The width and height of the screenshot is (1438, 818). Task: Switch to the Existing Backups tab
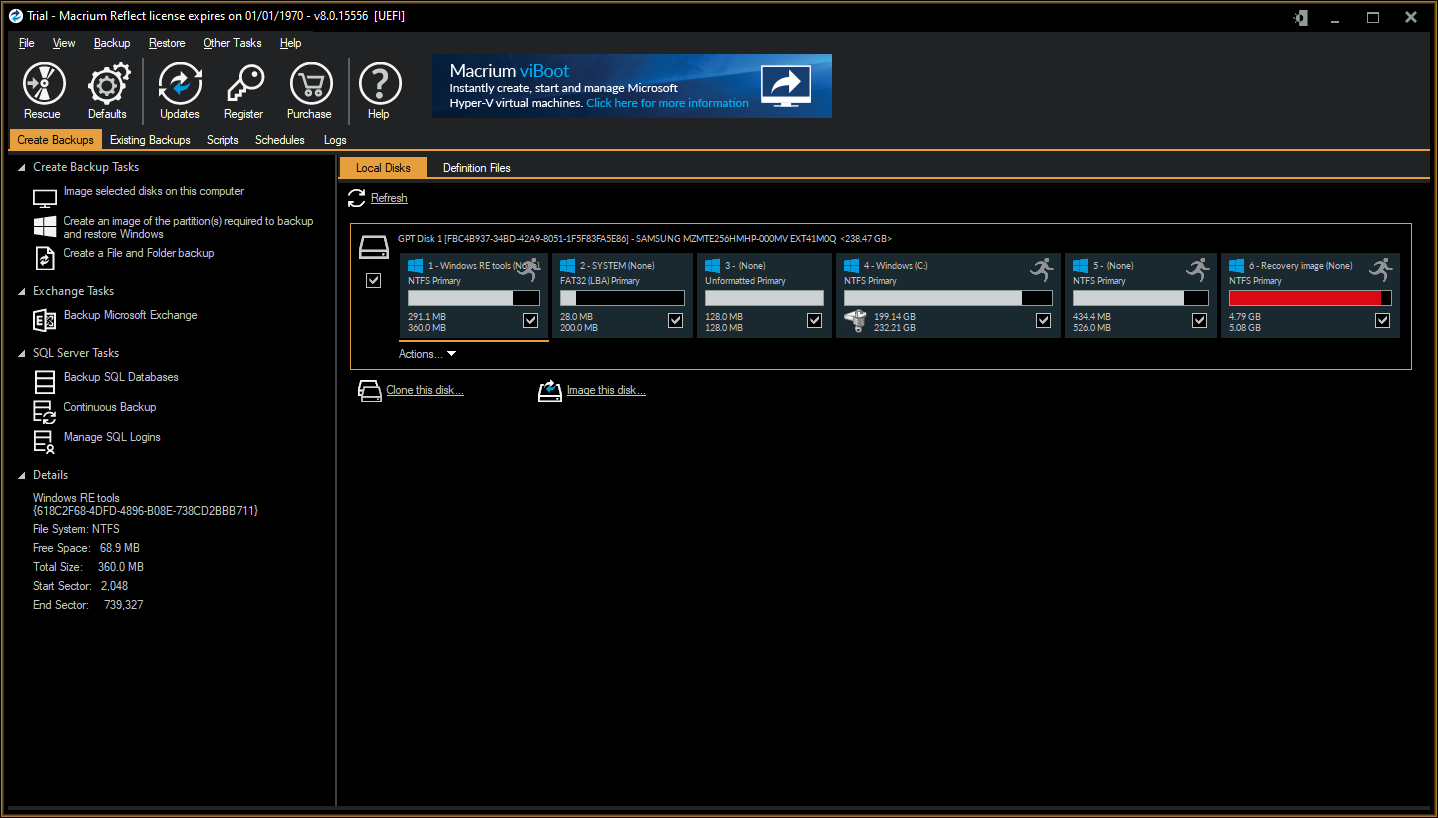(x=150, y=139)
